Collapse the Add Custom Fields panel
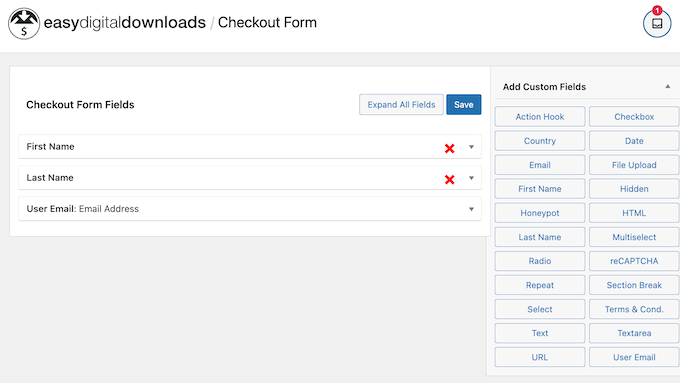The height and width of the screenshot is (383, 680). coord(668,87)
